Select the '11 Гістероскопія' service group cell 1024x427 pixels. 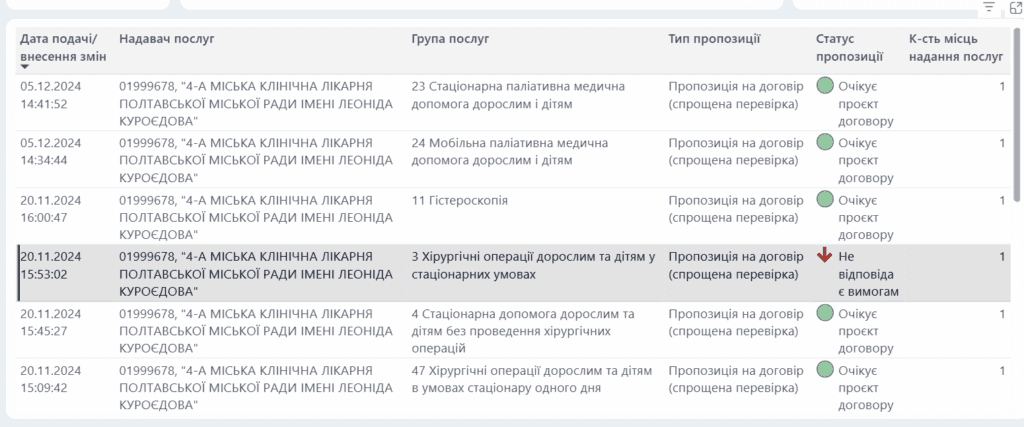pyautogui.click(x=459, y=200)
